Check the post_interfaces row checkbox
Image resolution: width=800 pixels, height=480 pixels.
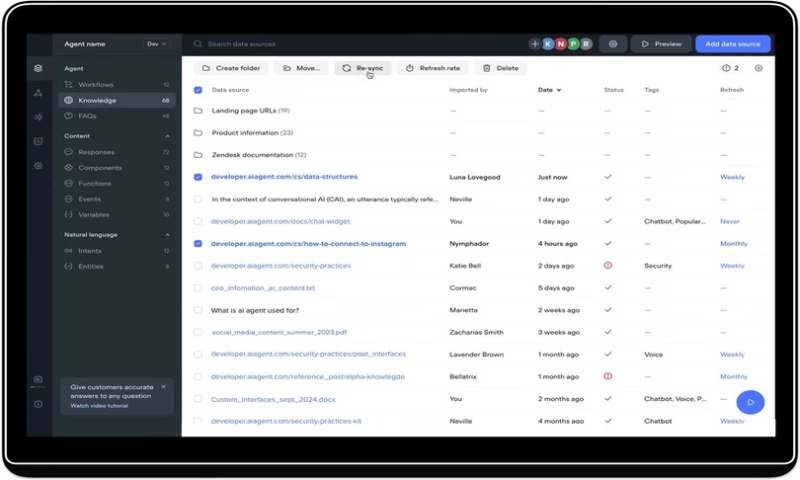(198, 355)
